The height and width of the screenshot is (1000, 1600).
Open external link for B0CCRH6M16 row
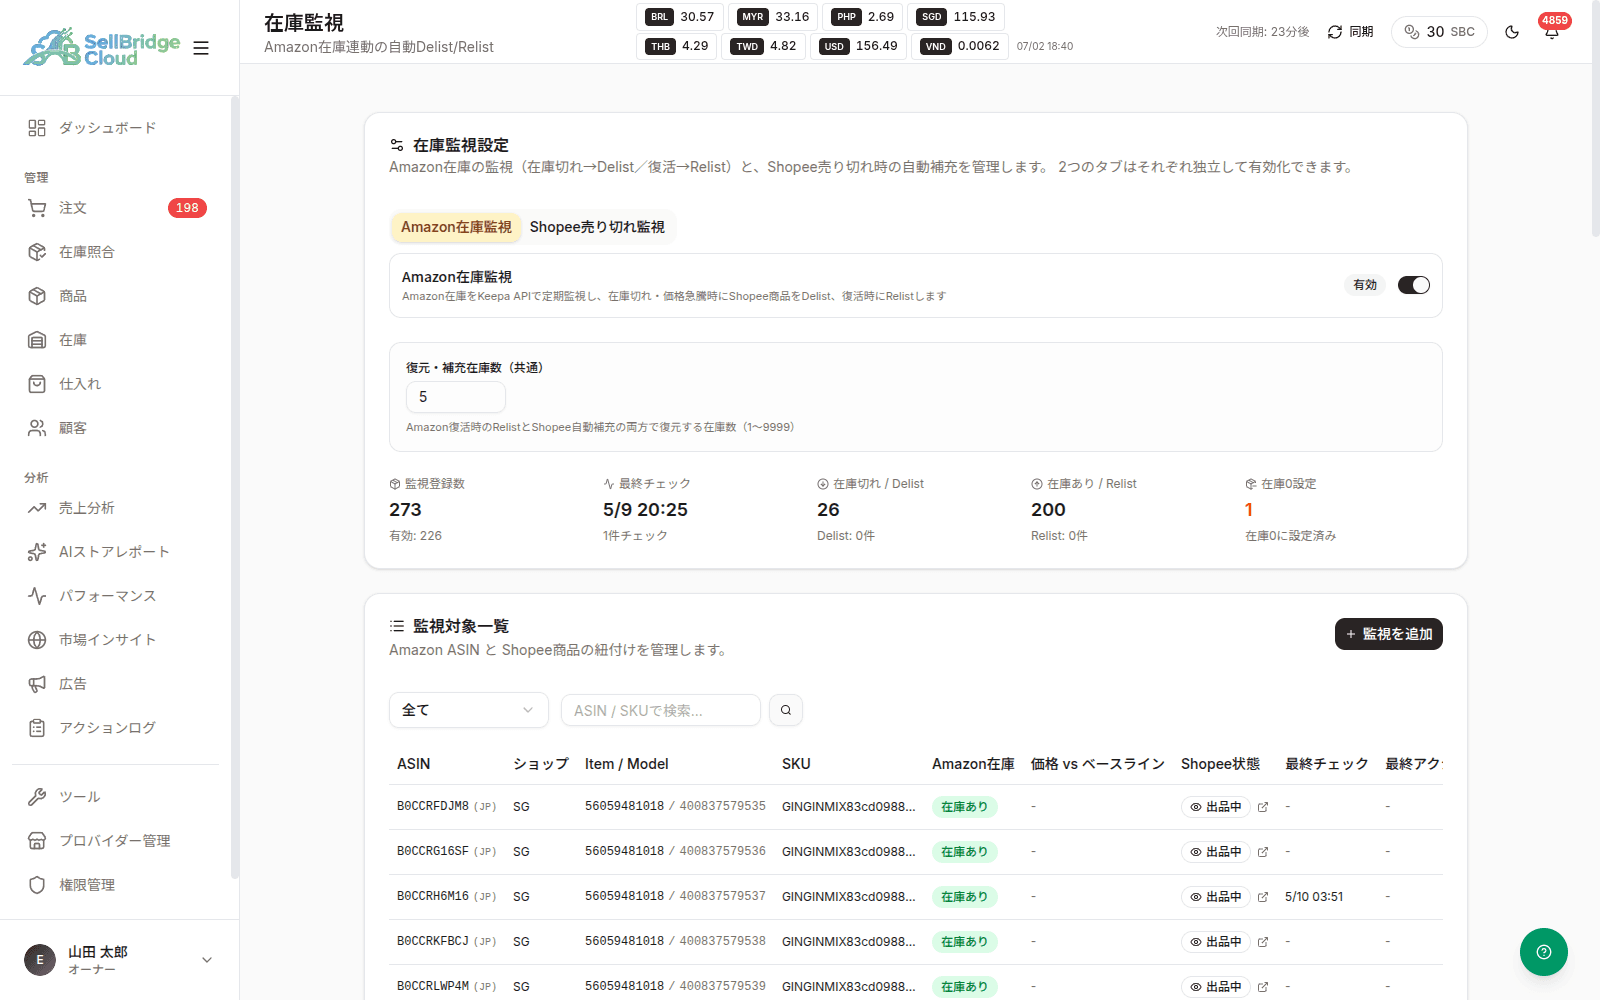click(x=1263, y=897)
